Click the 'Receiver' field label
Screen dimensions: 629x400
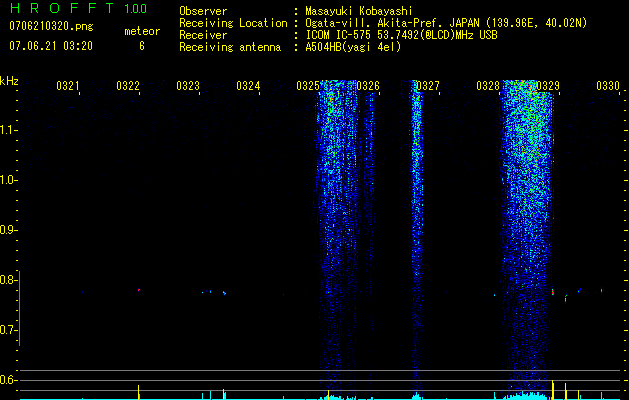tap(203, 35)
